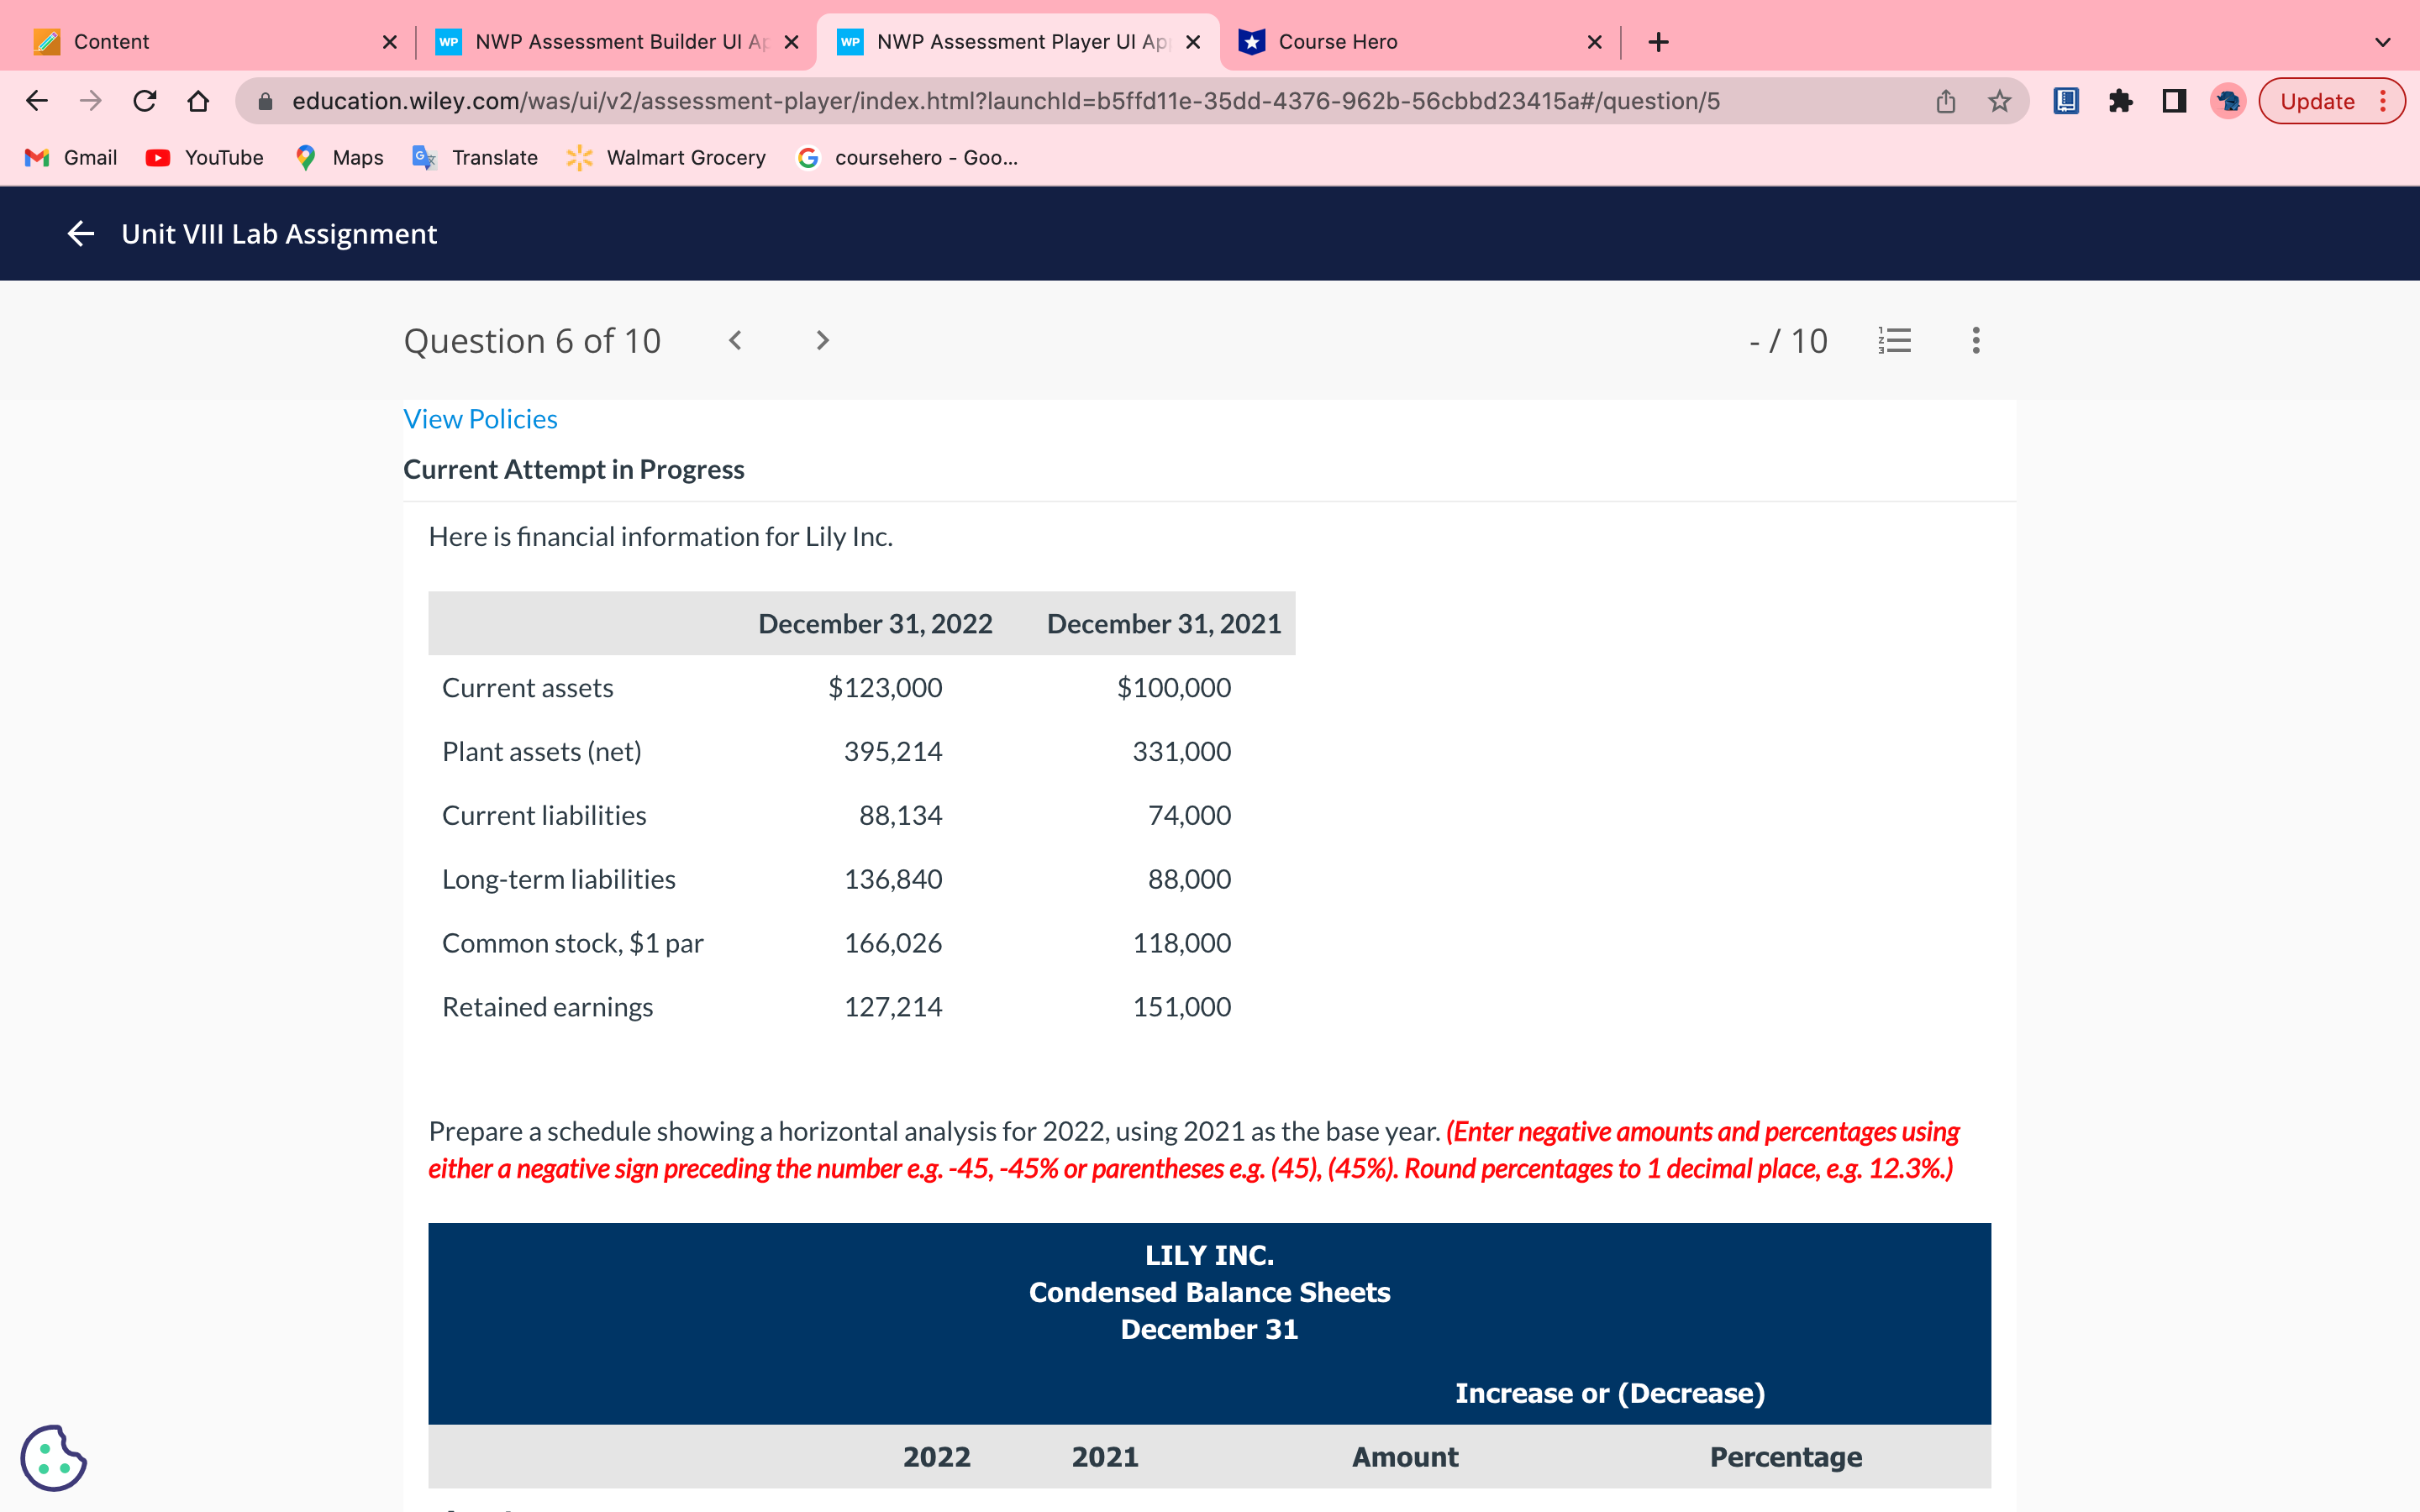Go back using the back arrow icon
The width and height of the screenshot is (2420, 1512).
coord(36,100)
